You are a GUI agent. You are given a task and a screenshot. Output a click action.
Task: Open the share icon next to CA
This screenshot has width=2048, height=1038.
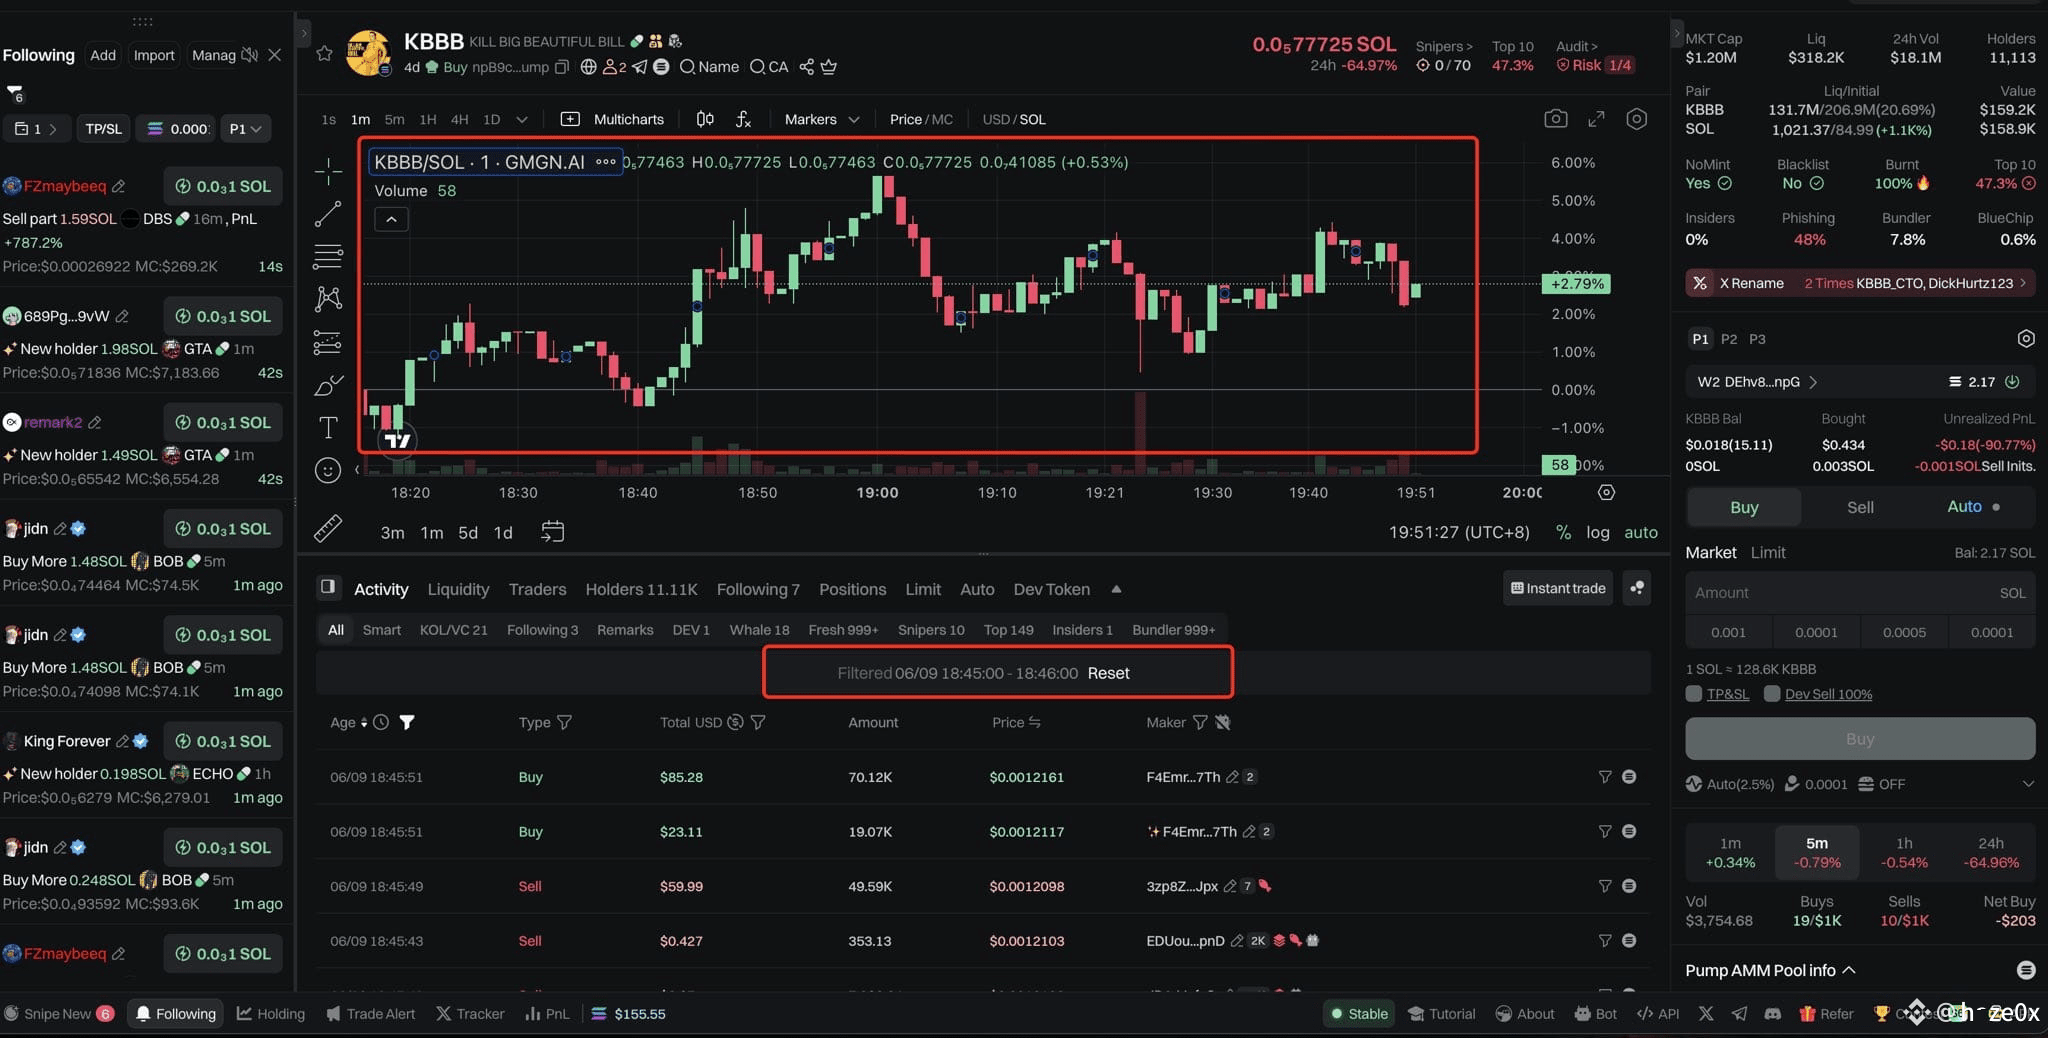(x=806, y=67)
